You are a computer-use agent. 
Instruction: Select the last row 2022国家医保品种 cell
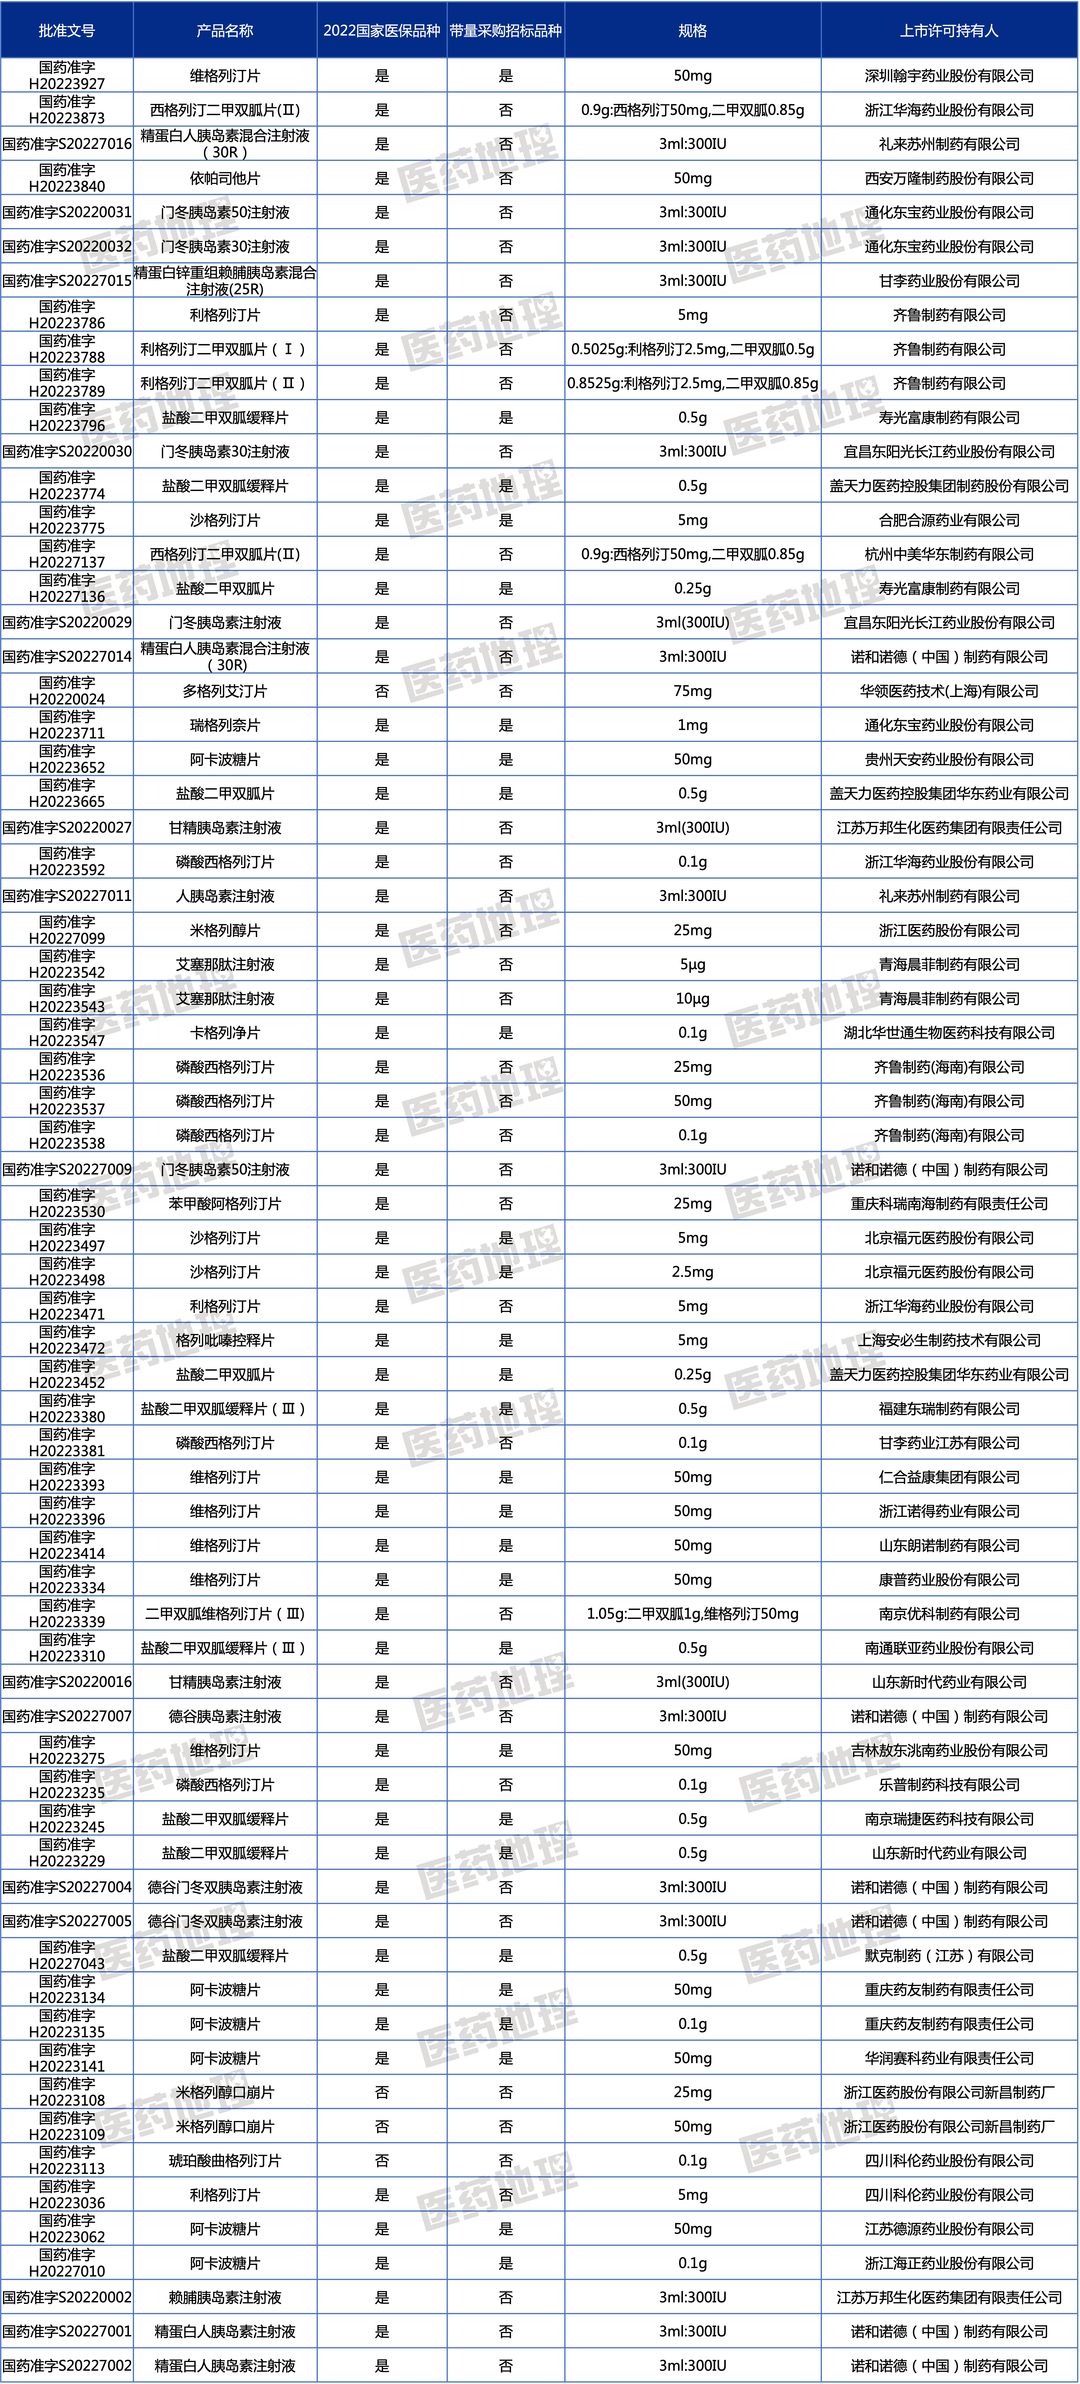point(381,2365)
